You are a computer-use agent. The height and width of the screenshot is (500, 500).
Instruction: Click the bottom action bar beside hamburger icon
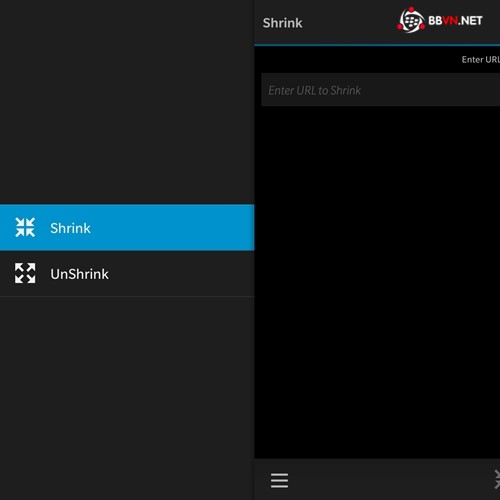click(x=390, y=479)
